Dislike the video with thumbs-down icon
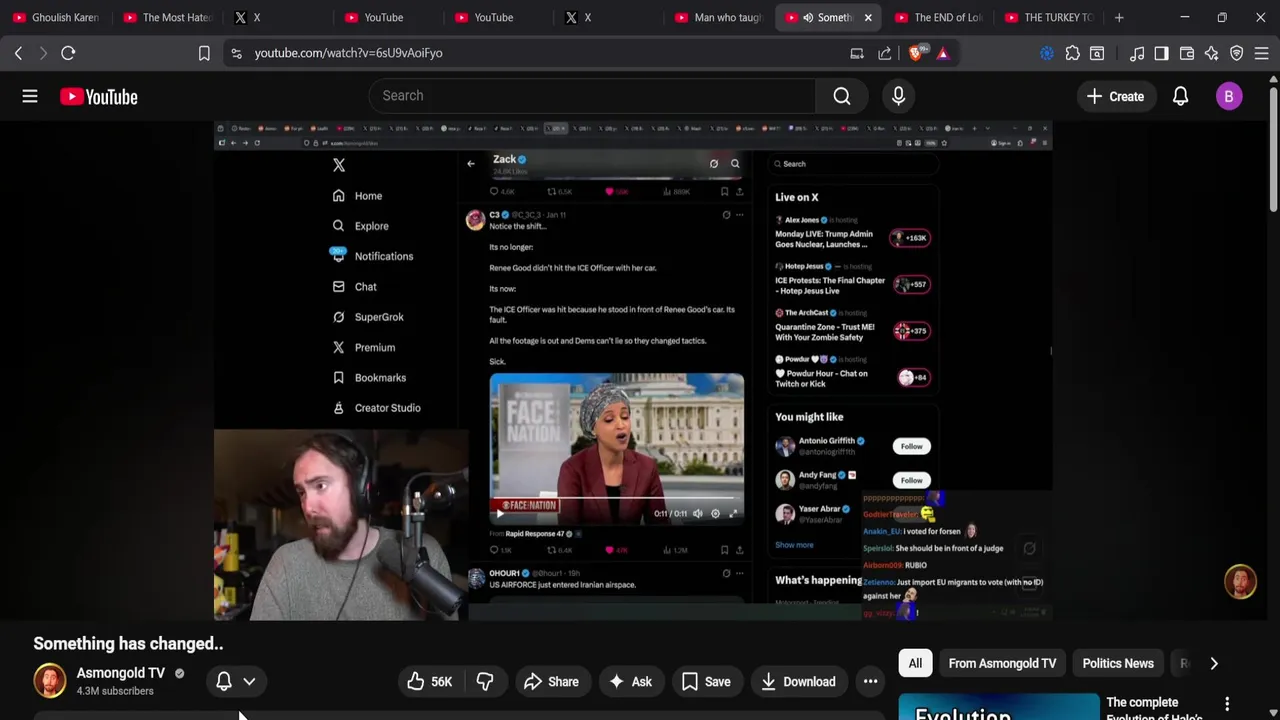The height and width of the screenshot is (720, 1280). [485, 682]
